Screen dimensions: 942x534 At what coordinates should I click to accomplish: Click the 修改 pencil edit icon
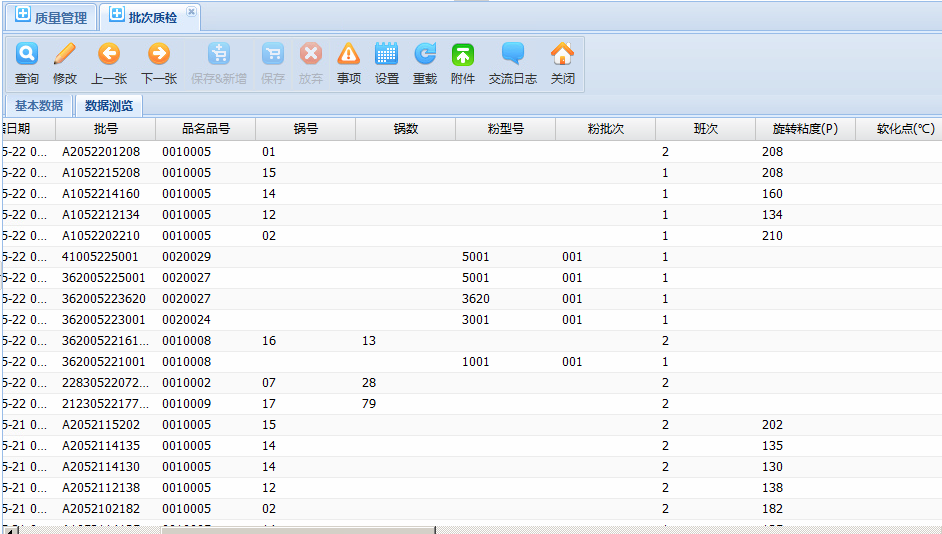[x=65, y=55]
